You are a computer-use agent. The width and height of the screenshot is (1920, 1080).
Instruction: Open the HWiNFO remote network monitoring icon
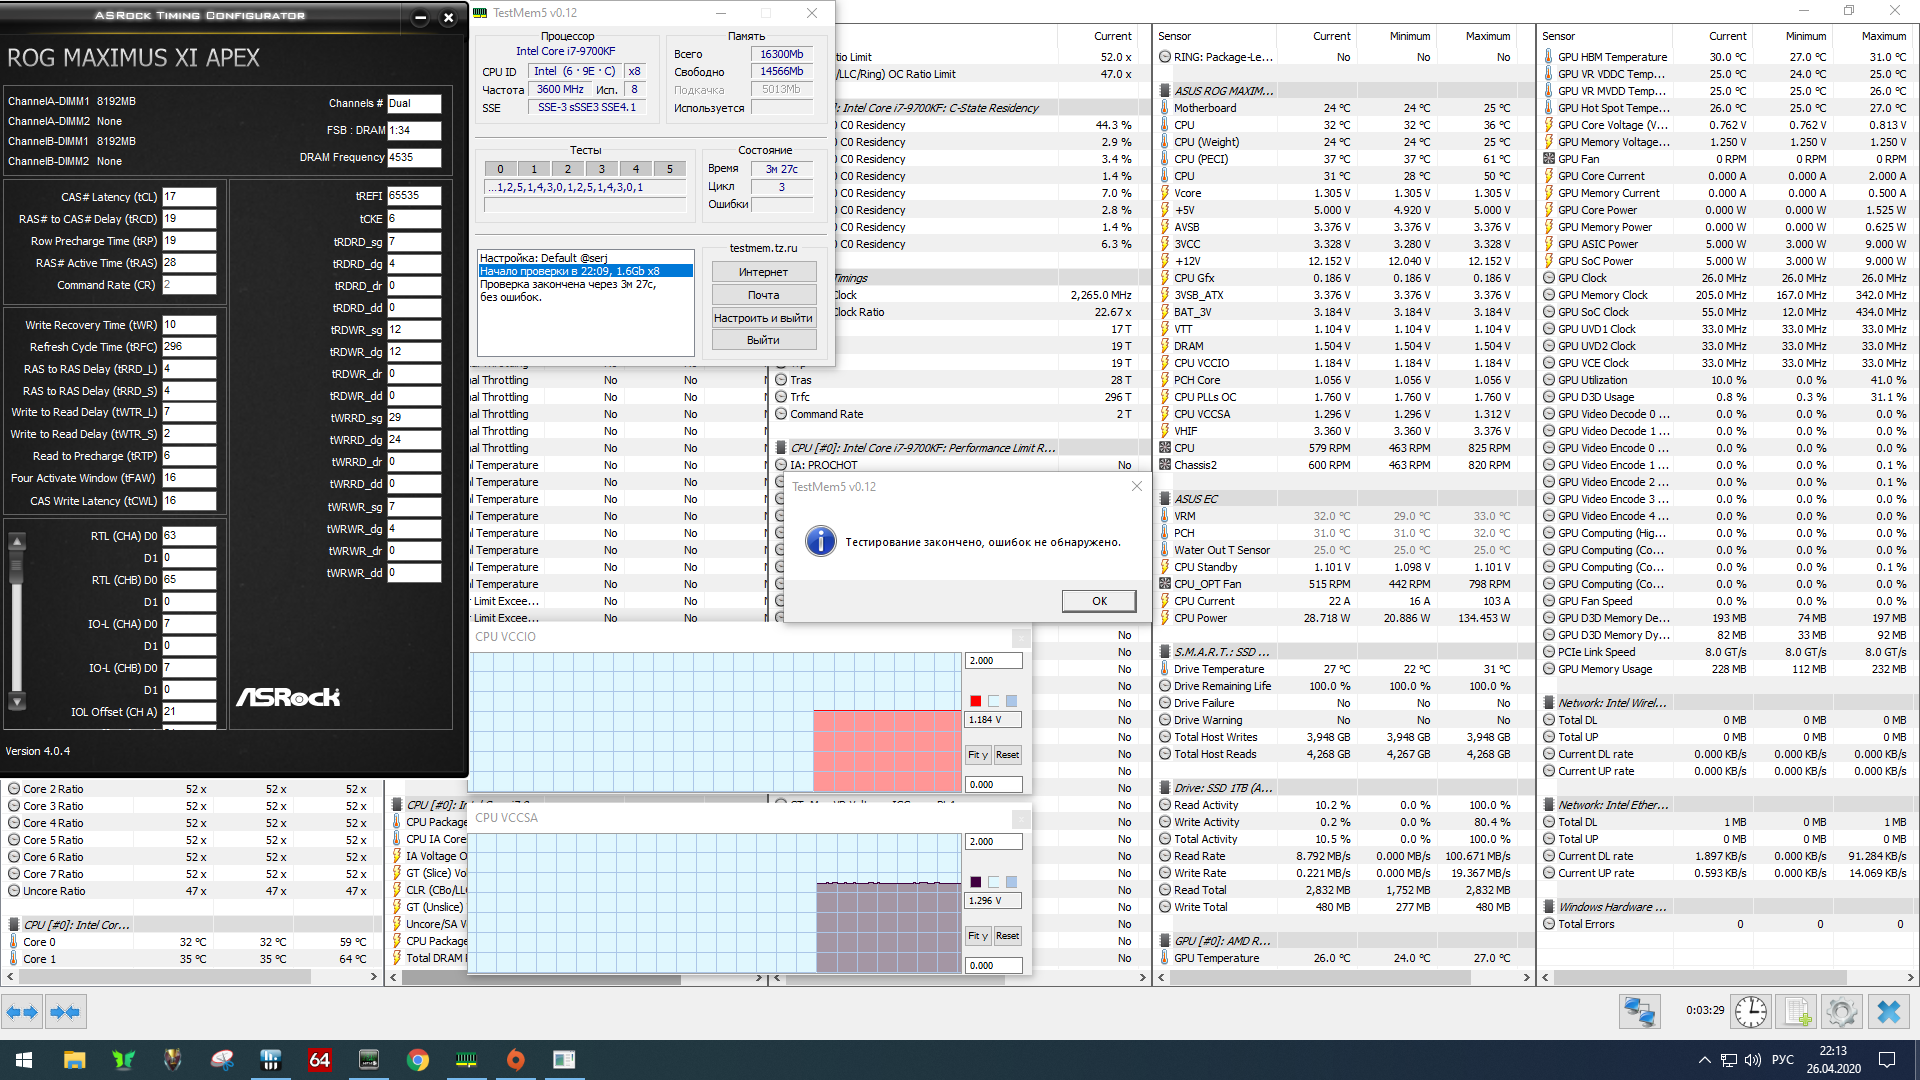point(1639,1012)
